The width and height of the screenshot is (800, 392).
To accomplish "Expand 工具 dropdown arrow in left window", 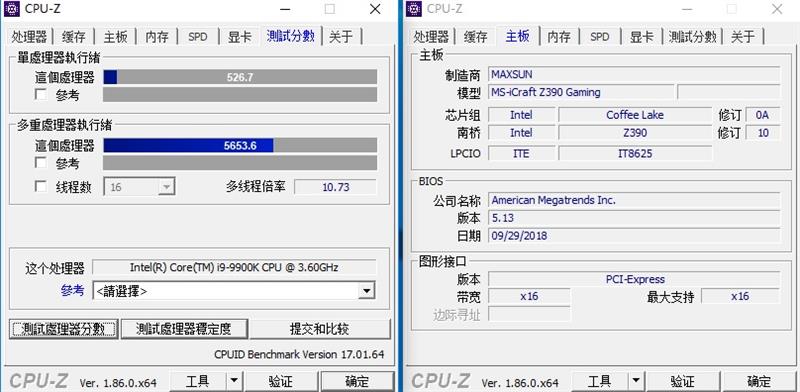I will coord(234,381).
